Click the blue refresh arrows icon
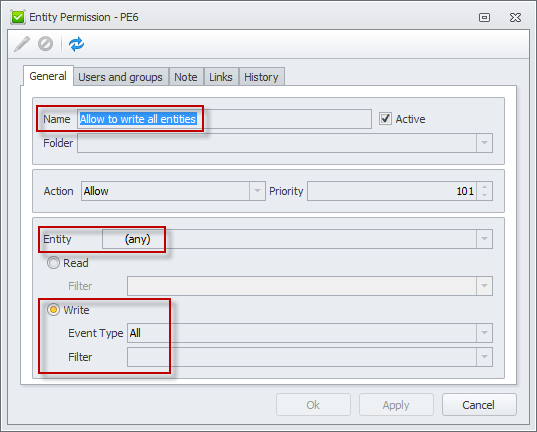This screenshot has width=537, height=432. click(x=76, y=44)
